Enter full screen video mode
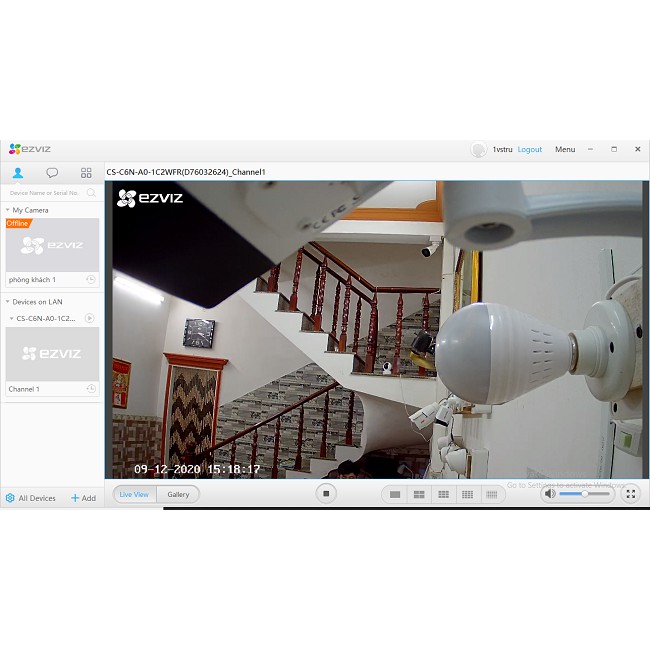 pyautogui.click(x=630, y=494)
